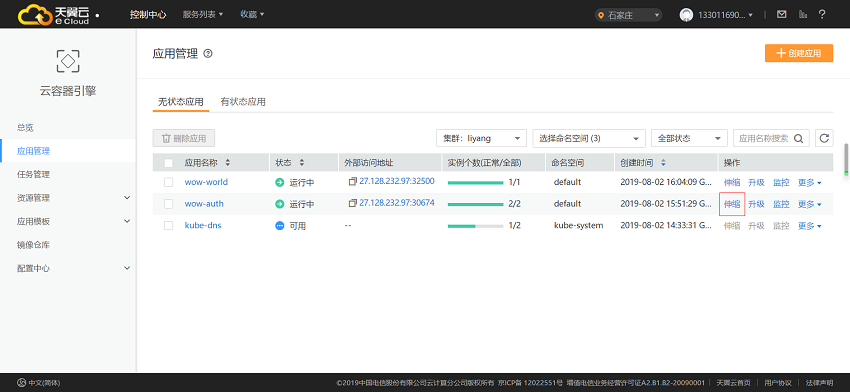The height and width of the screenshot is (392, 850).
Task: Click the vertical page scrollbar
Action: coord(846,160)
